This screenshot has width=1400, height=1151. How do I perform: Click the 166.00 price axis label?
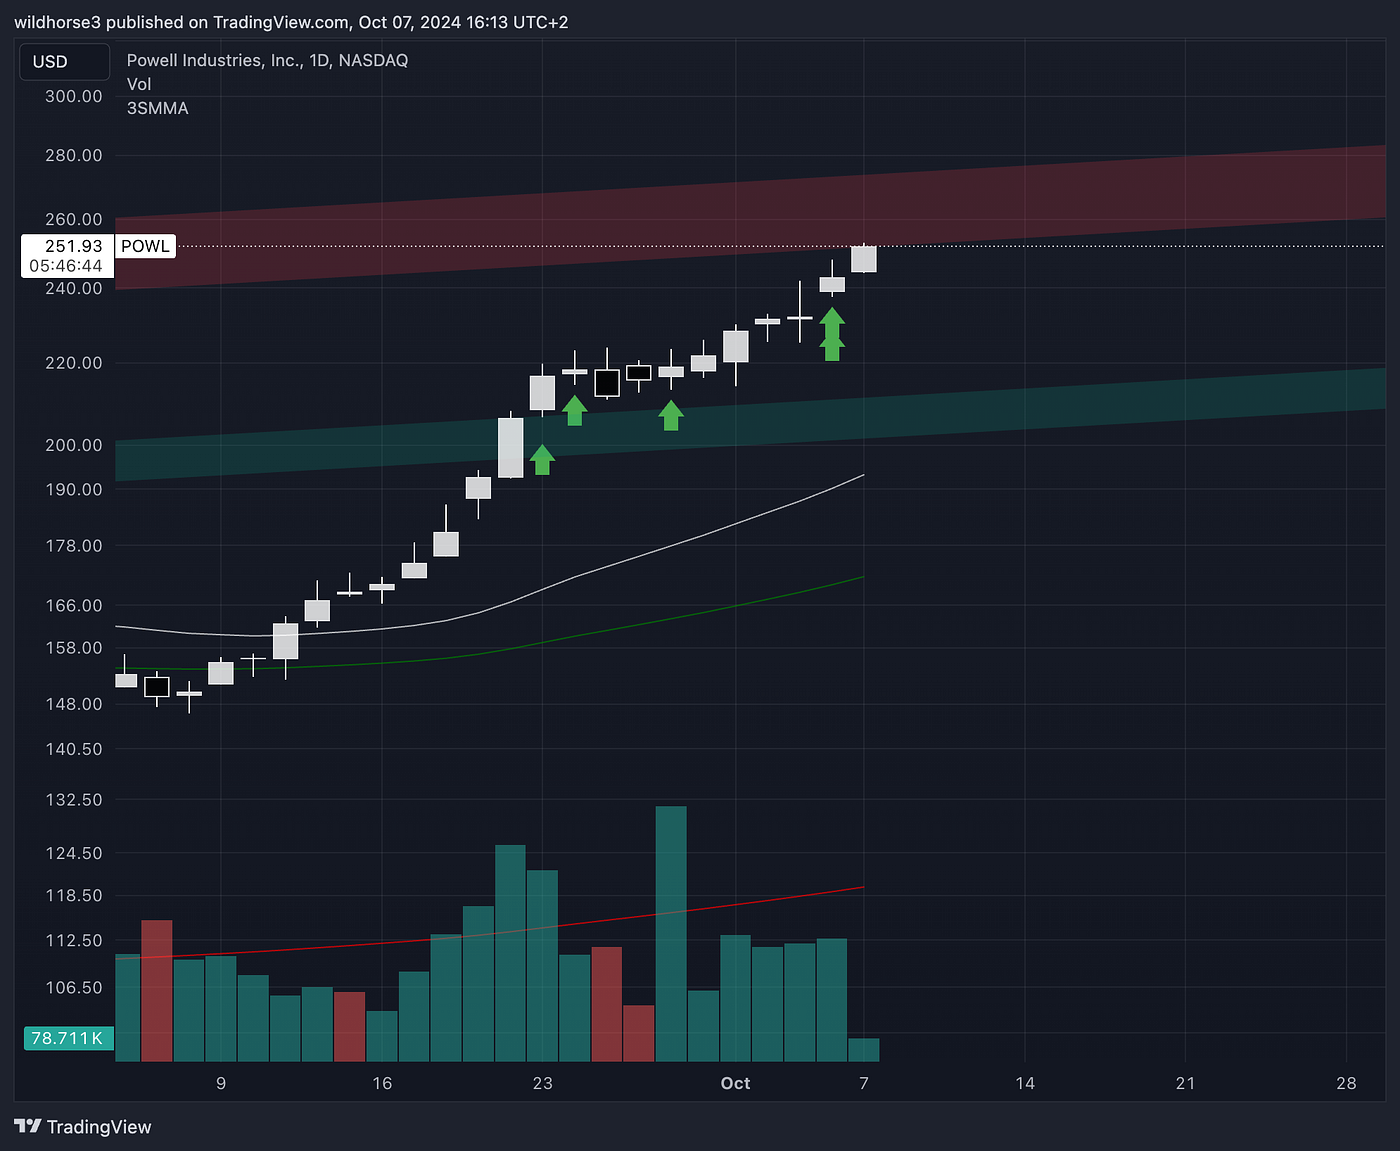tap(74, 605)
